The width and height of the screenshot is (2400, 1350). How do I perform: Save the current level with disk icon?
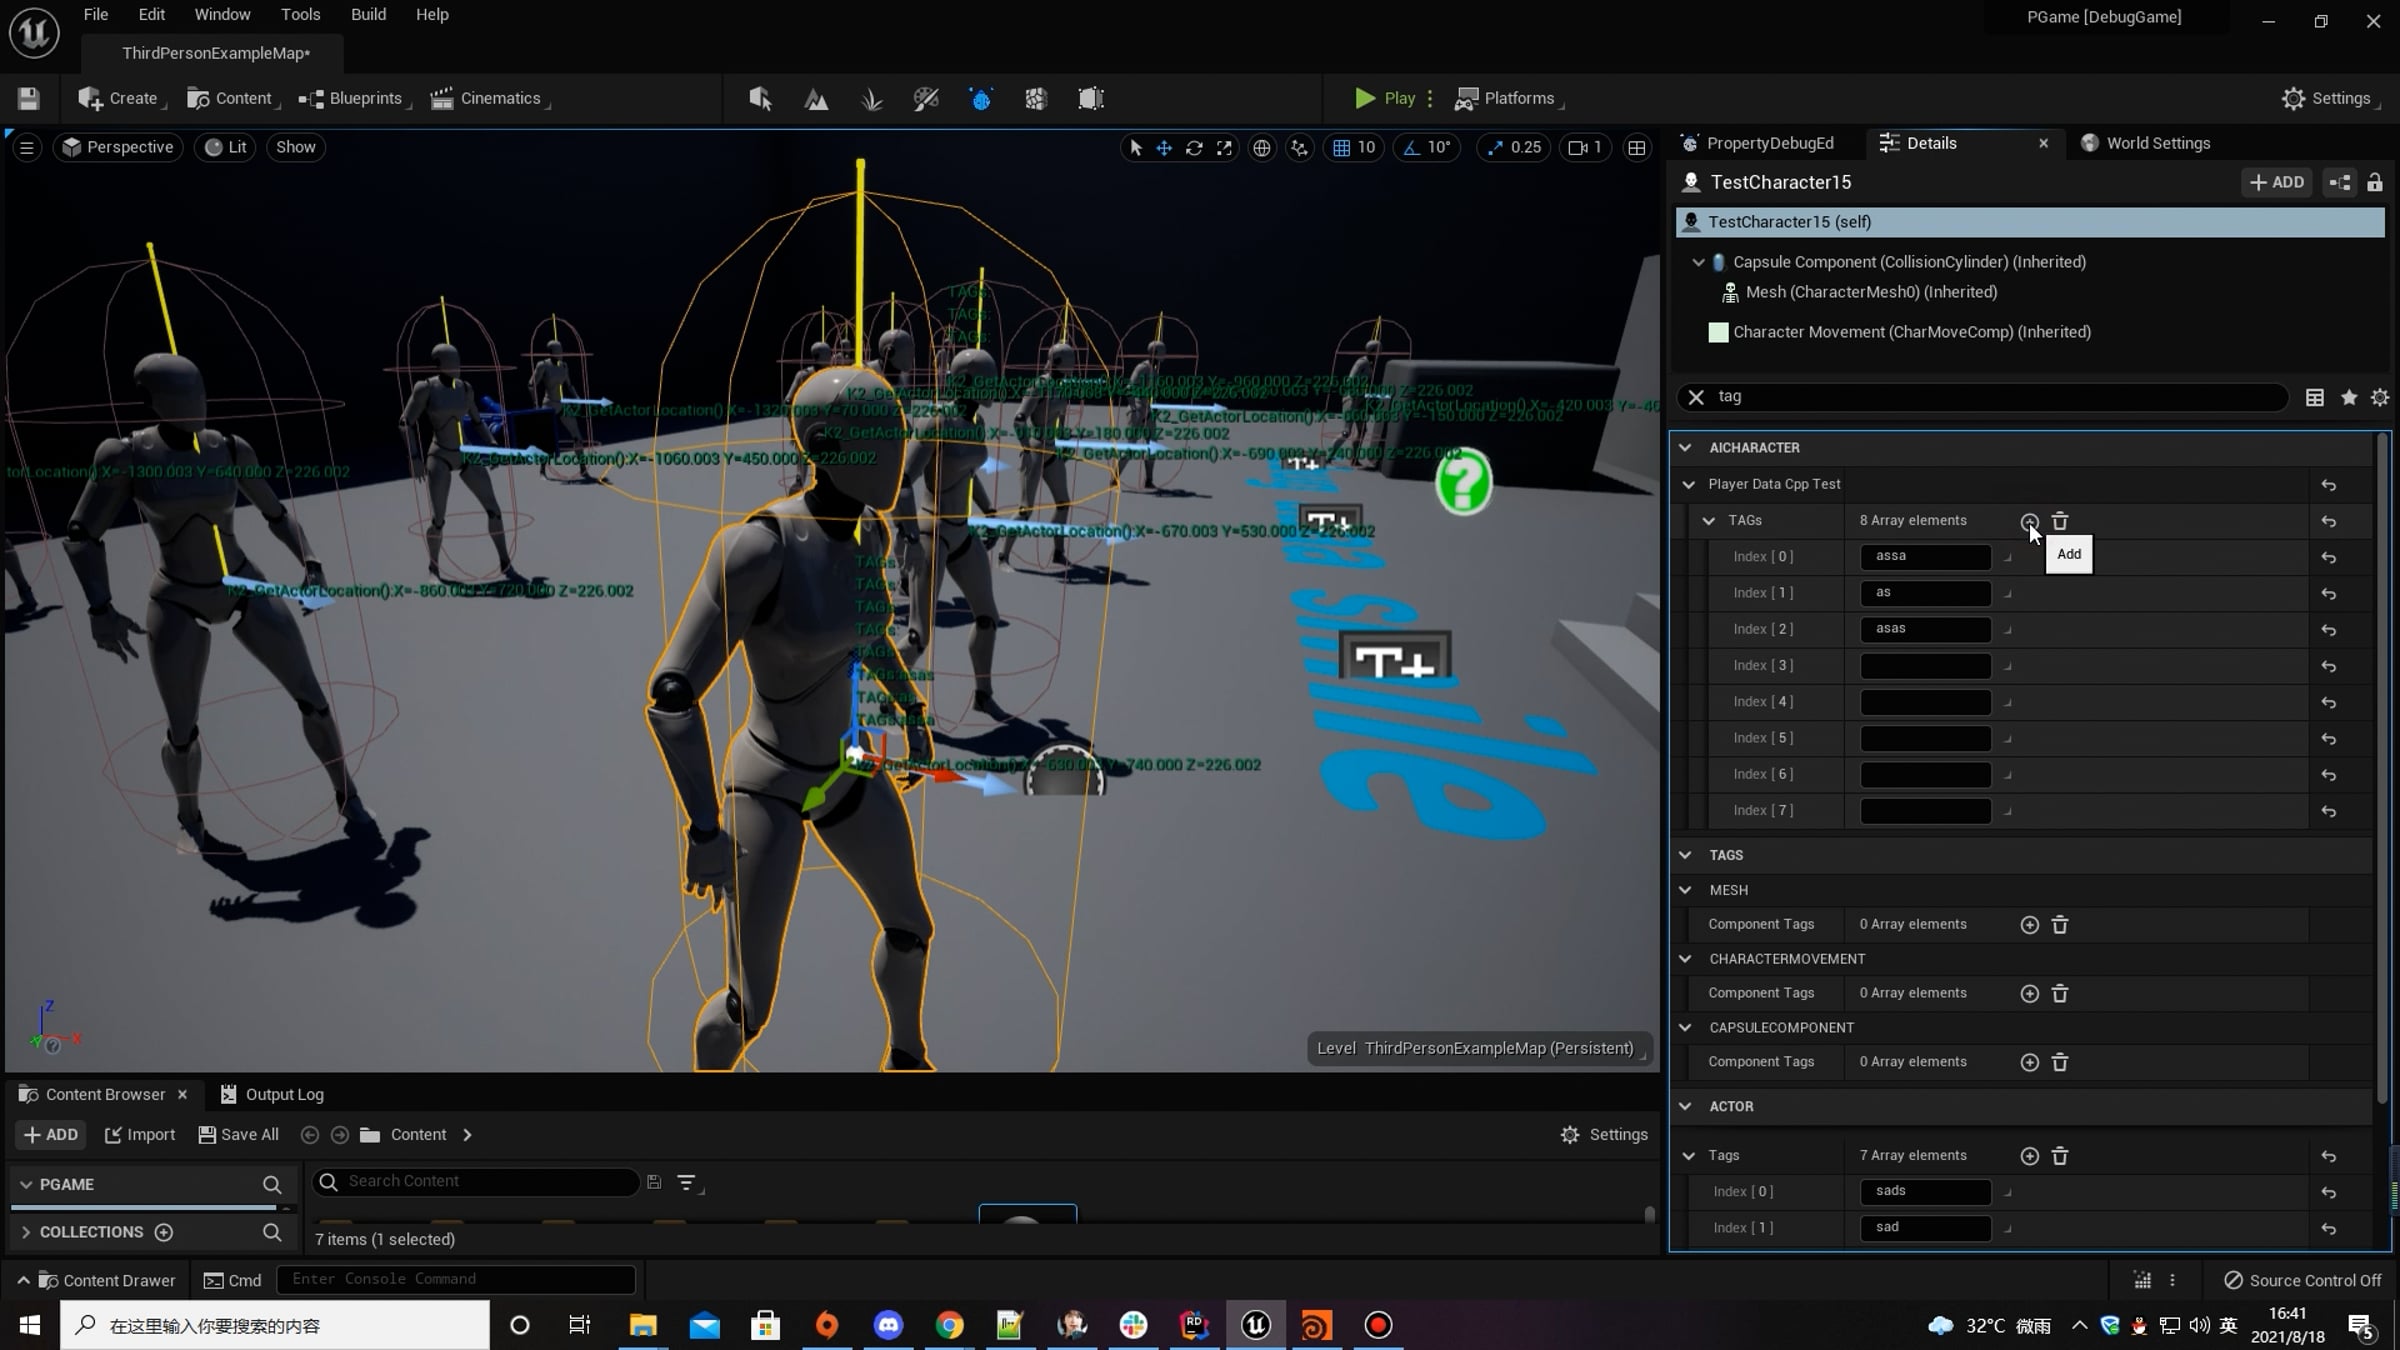point(28,98)
